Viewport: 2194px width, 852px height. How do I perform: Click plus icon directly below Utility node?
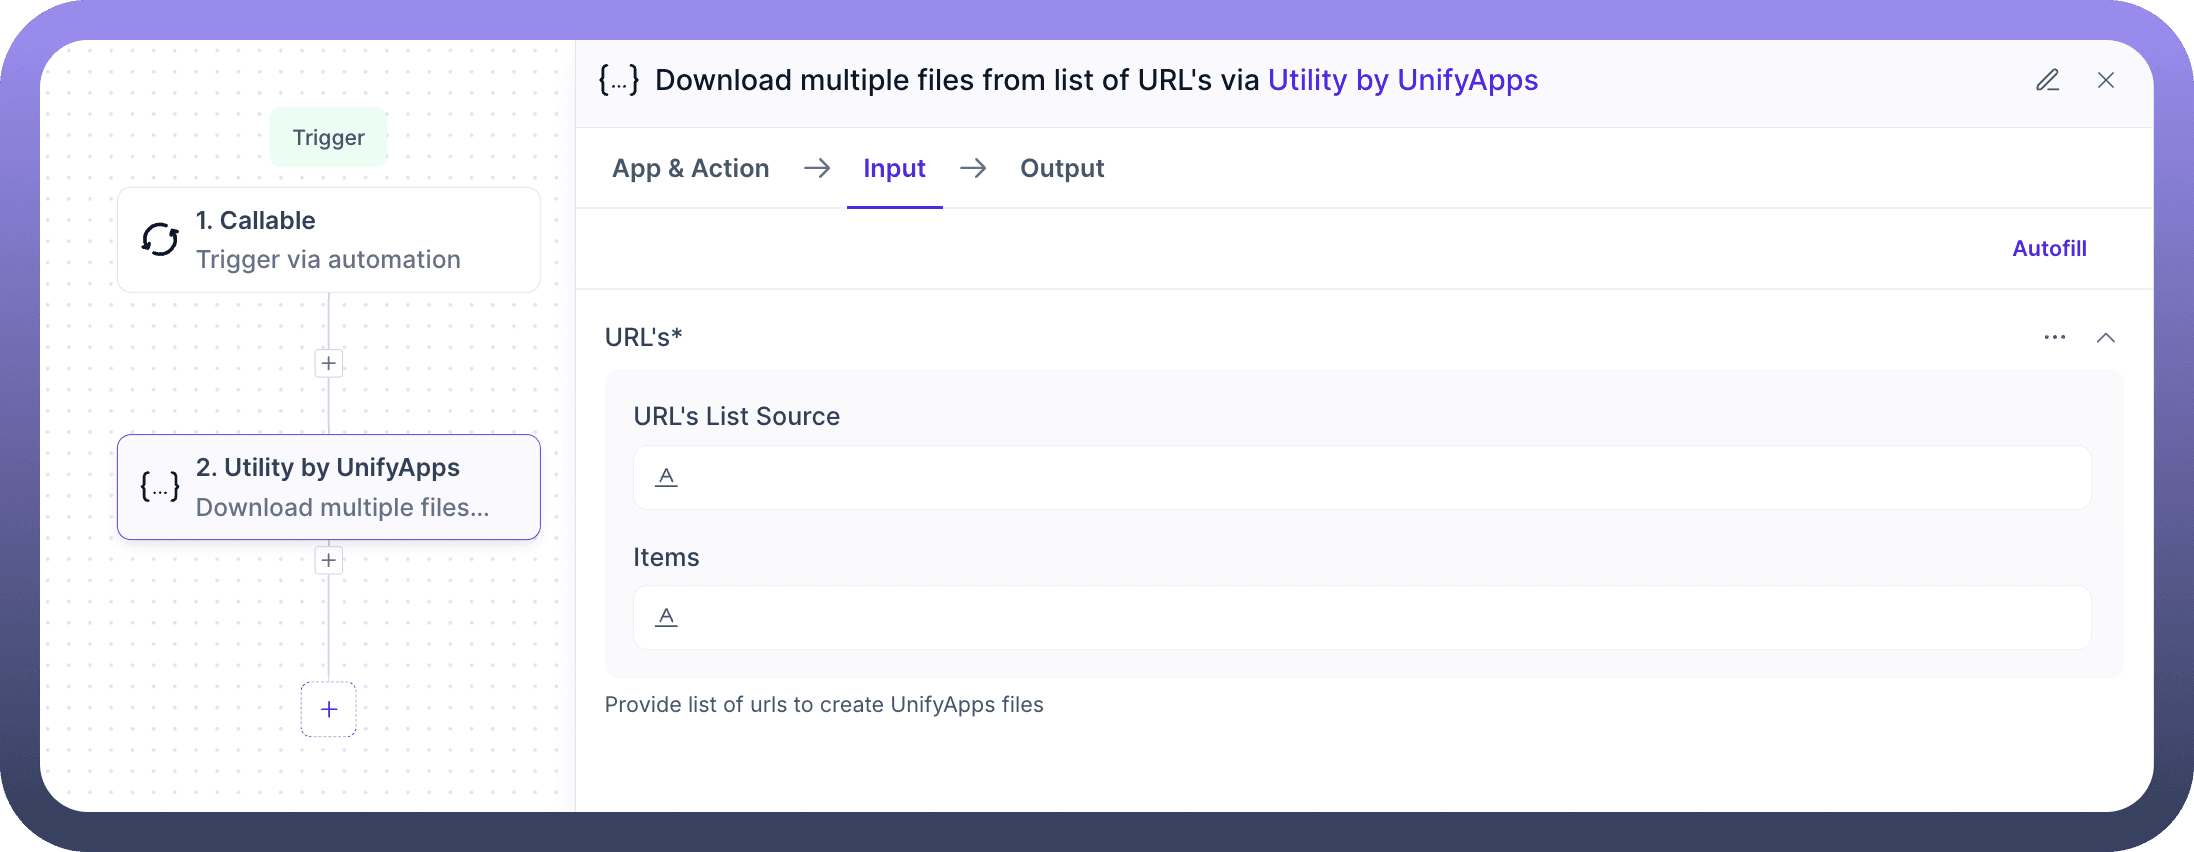(x=328, y=560)
